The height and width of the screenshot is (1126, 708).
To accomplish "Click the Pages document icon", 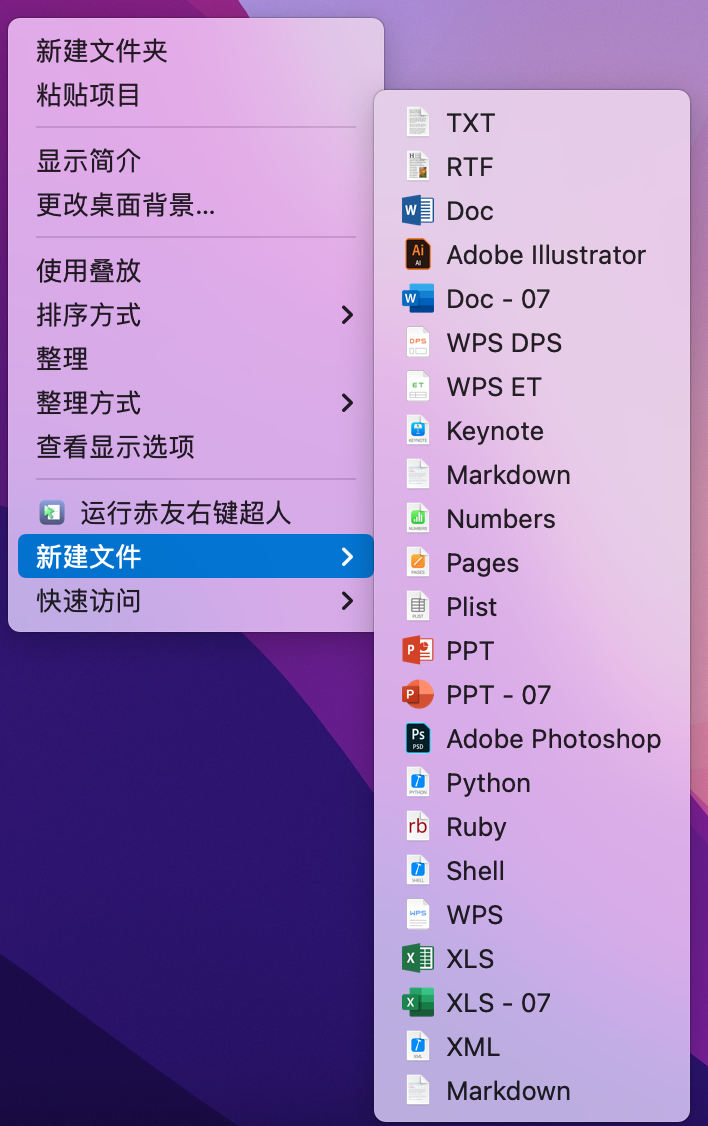I will [x=418, y=563].
